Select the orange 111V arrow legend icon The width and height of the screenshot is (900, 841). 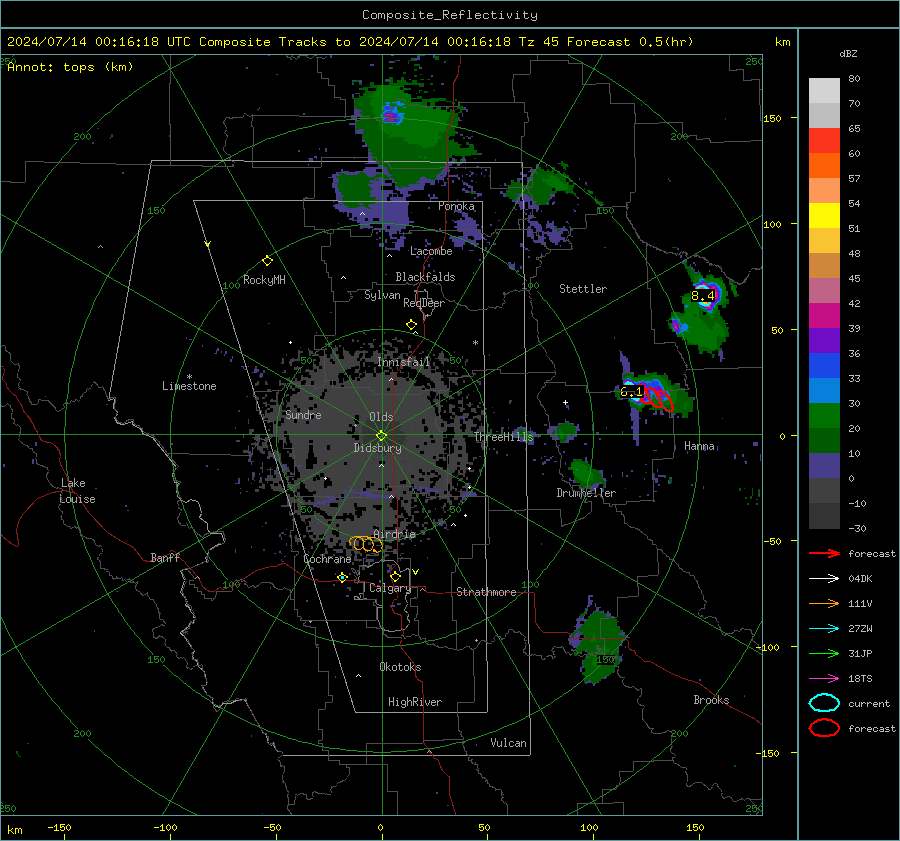(824, 603)
